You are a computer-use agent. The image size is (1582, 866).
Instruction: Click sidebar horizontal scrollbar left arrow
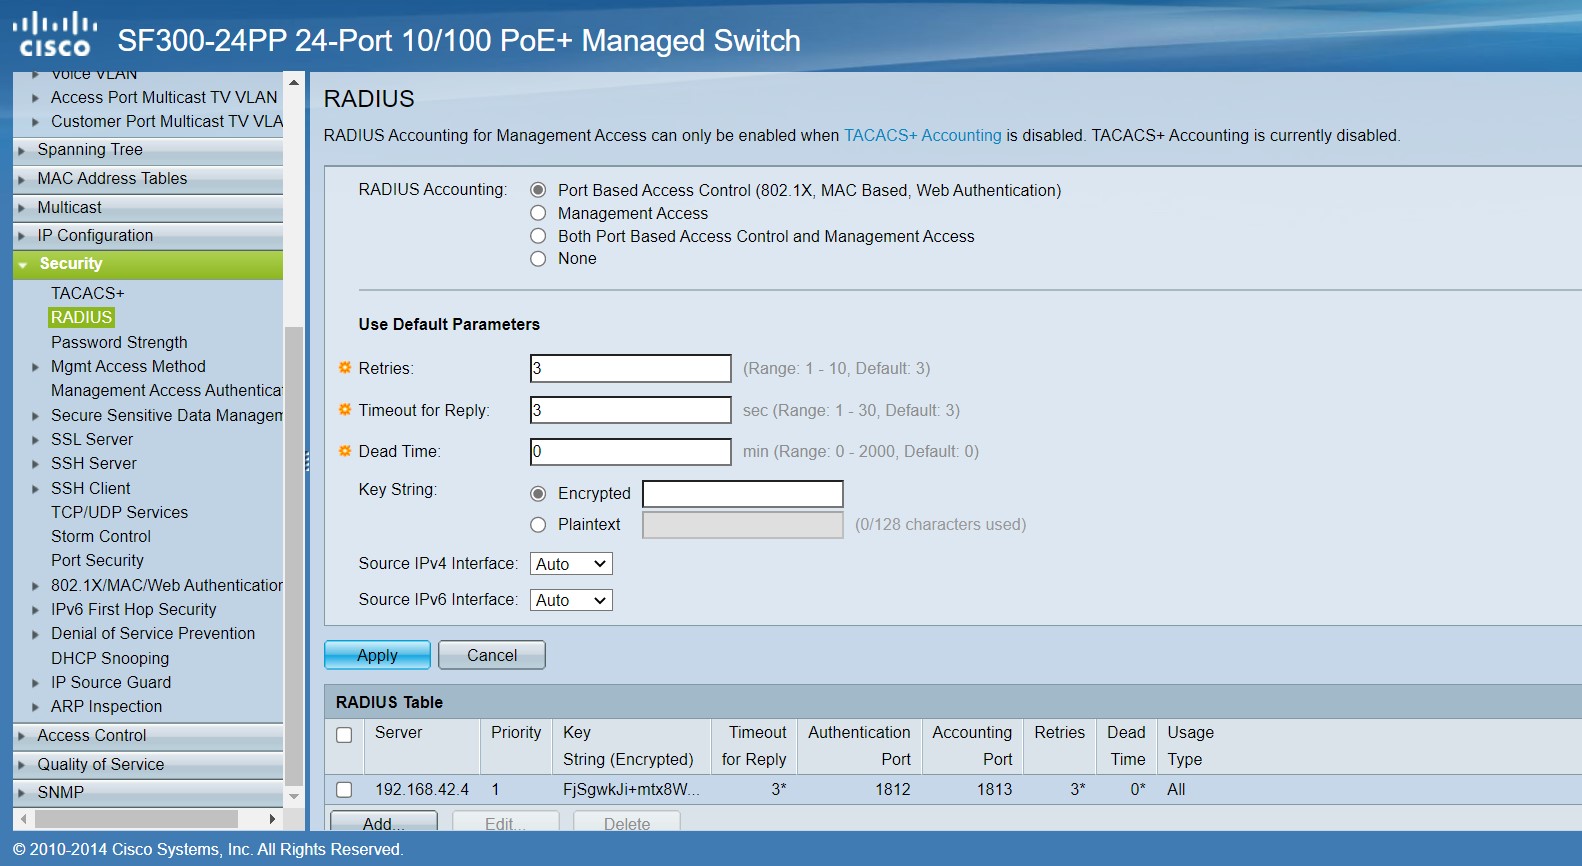pos(22,819)
